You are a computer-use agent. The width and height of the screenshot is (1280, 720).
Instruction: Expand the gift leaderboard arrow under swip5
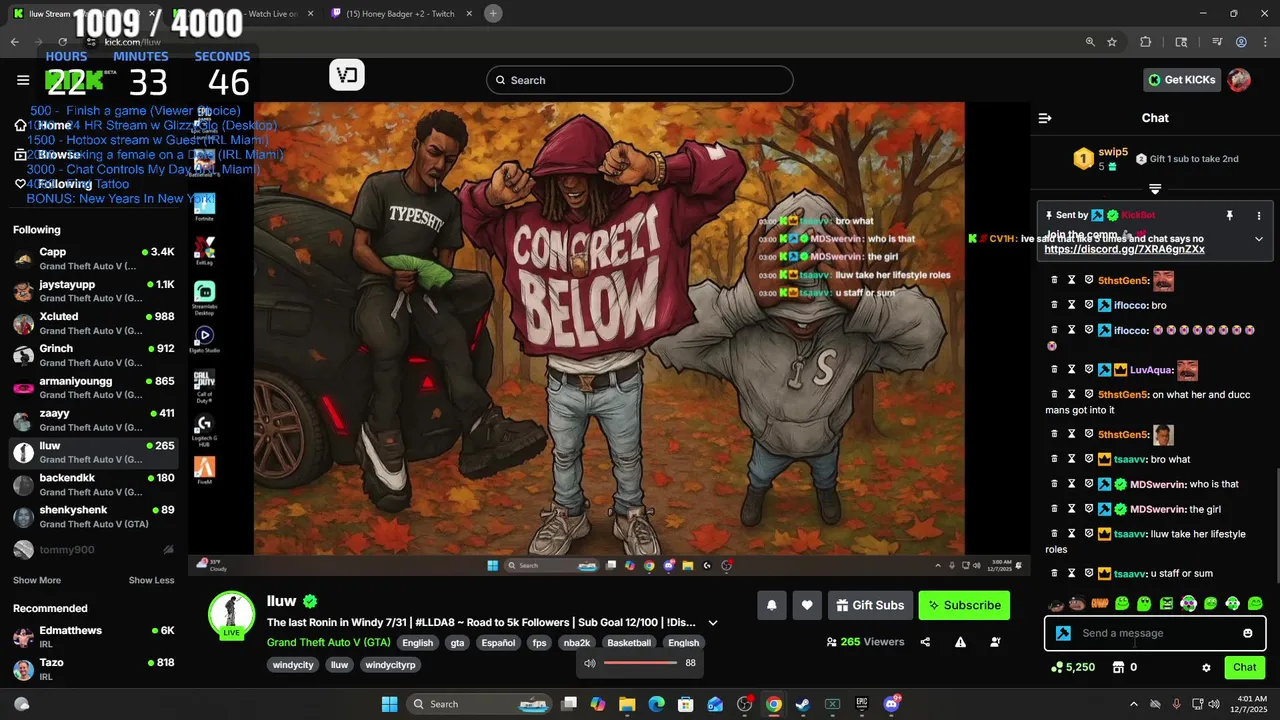coord(1155,188)
